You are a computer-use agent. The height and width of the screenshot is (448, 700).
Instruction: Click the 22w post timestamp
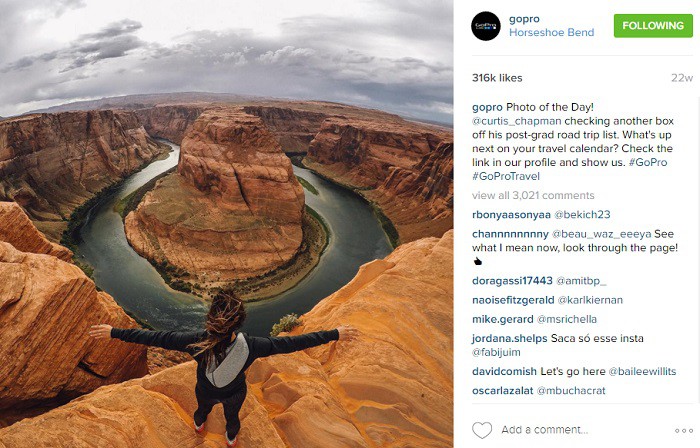(682, 78)
